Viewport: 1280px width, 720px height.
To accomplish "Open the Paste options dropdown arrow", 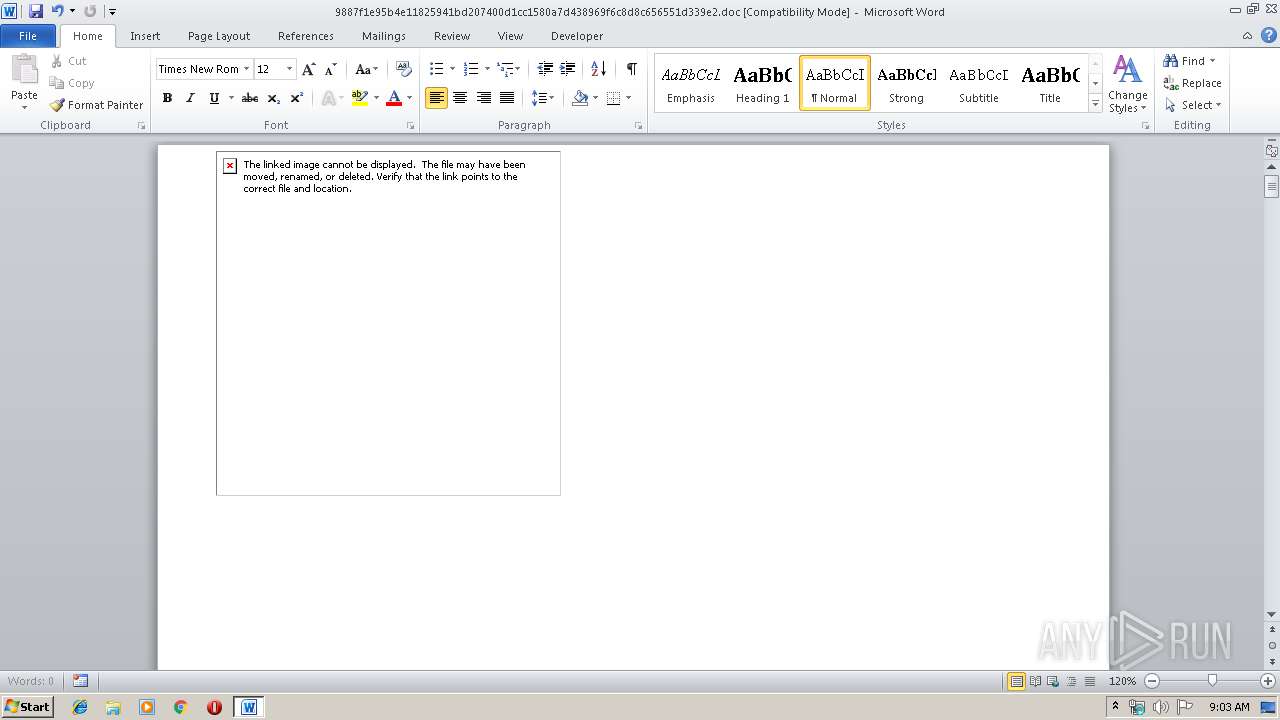I will pyautogui.click(x=24, y=107).
